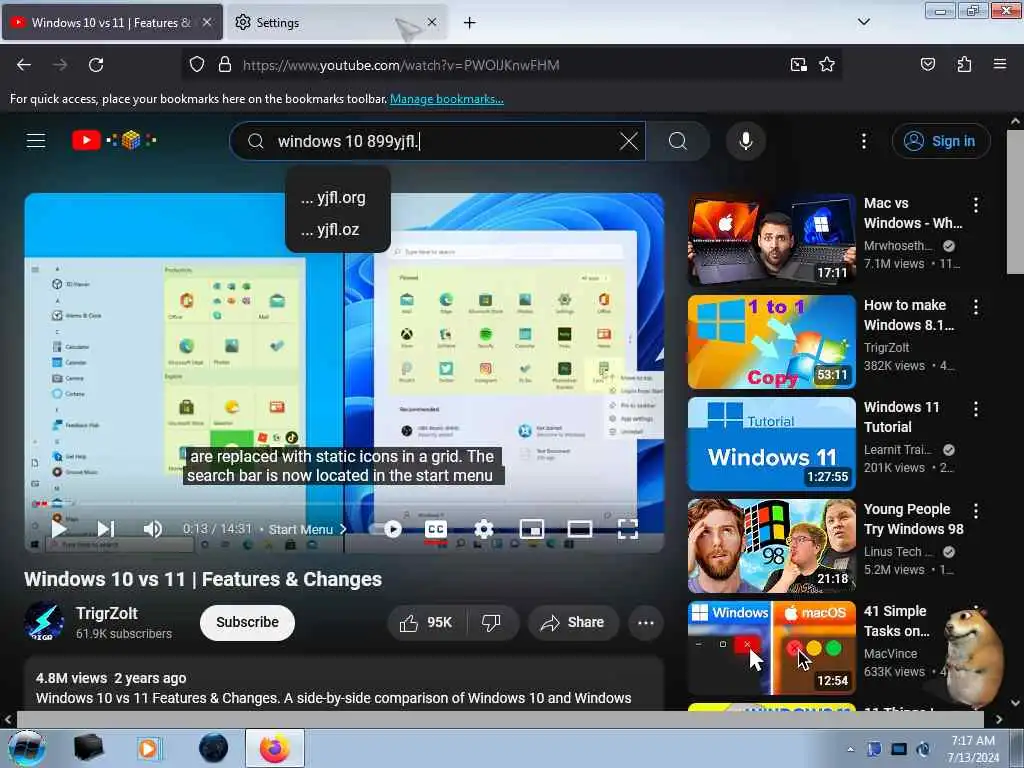Open taskbar clock 7:17 AM
The image size is (1024, 768).
pyautogui.click(x=973, y=749)
